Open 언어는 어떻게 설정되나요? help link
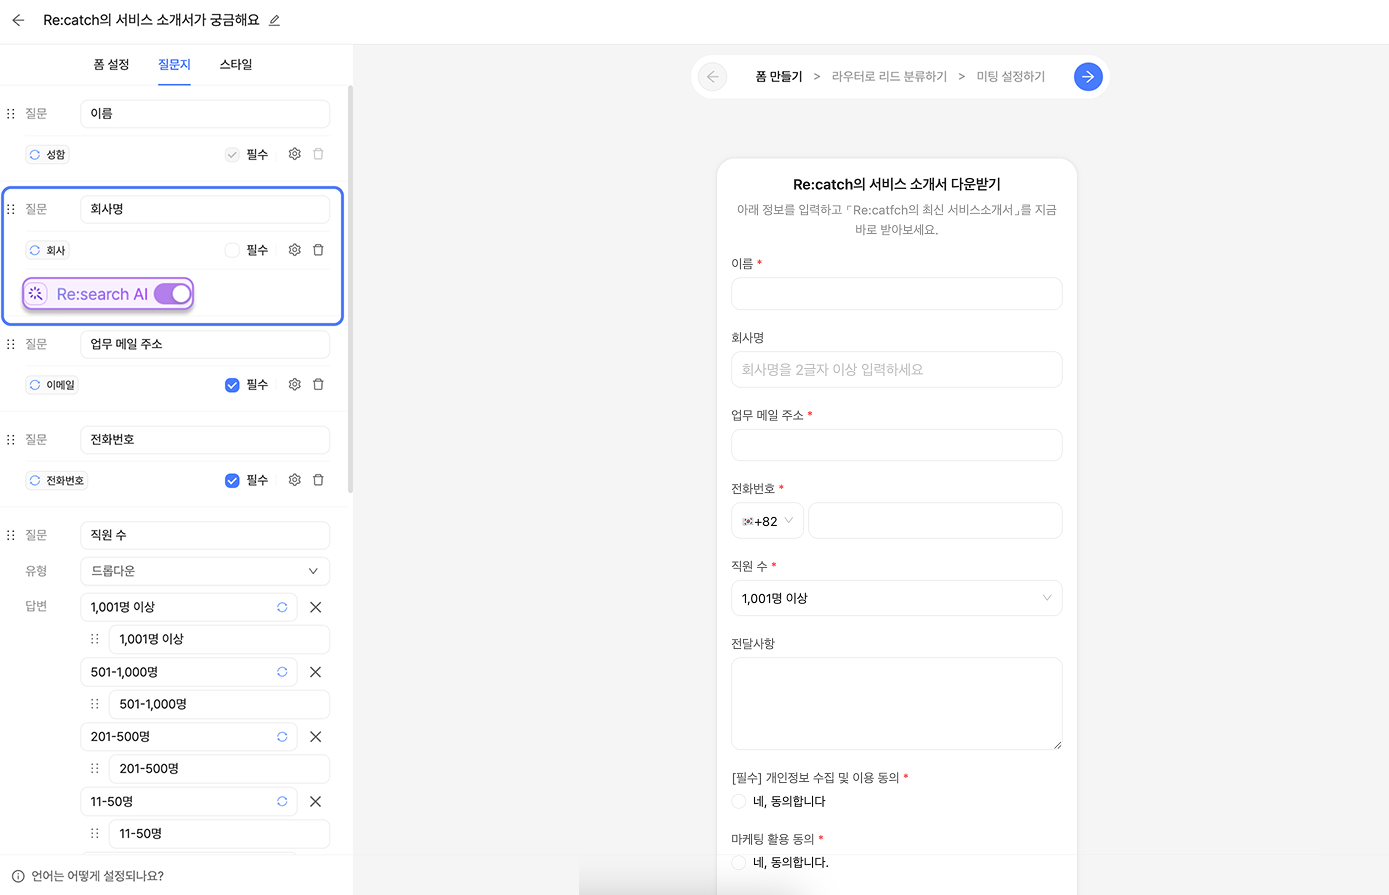This screenshot has height=895, width=1389. click(97, 876)
